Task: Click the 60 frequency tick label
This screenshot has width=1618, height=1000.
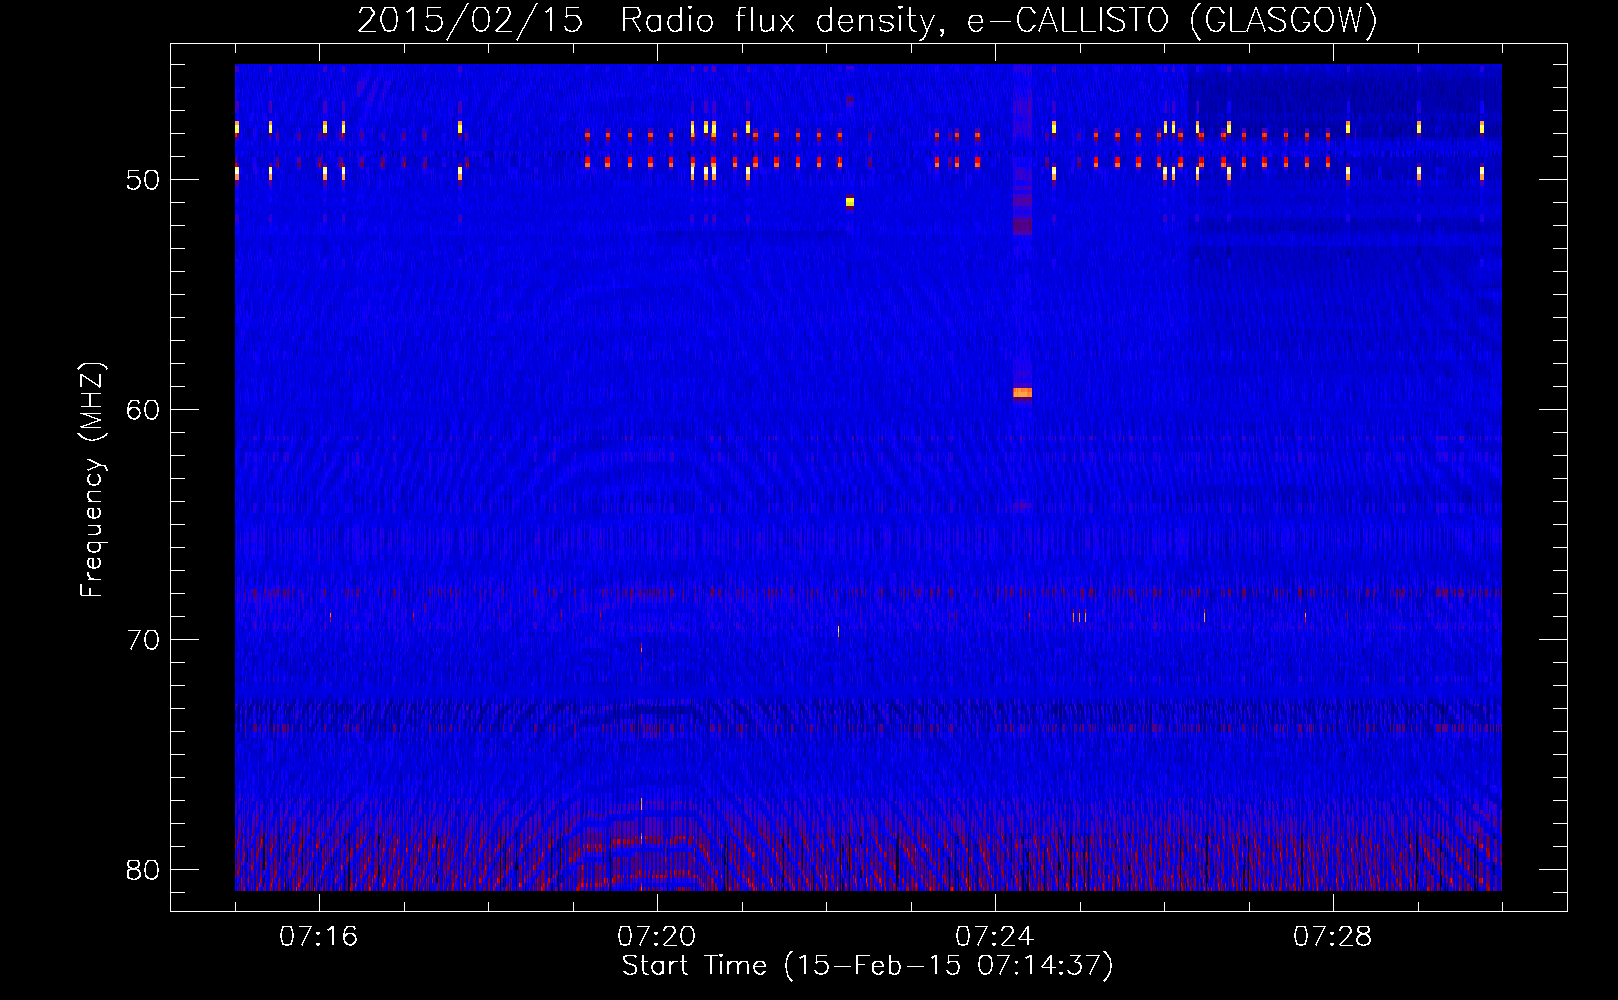Action: pyautogui.click(x=143, y=410)
